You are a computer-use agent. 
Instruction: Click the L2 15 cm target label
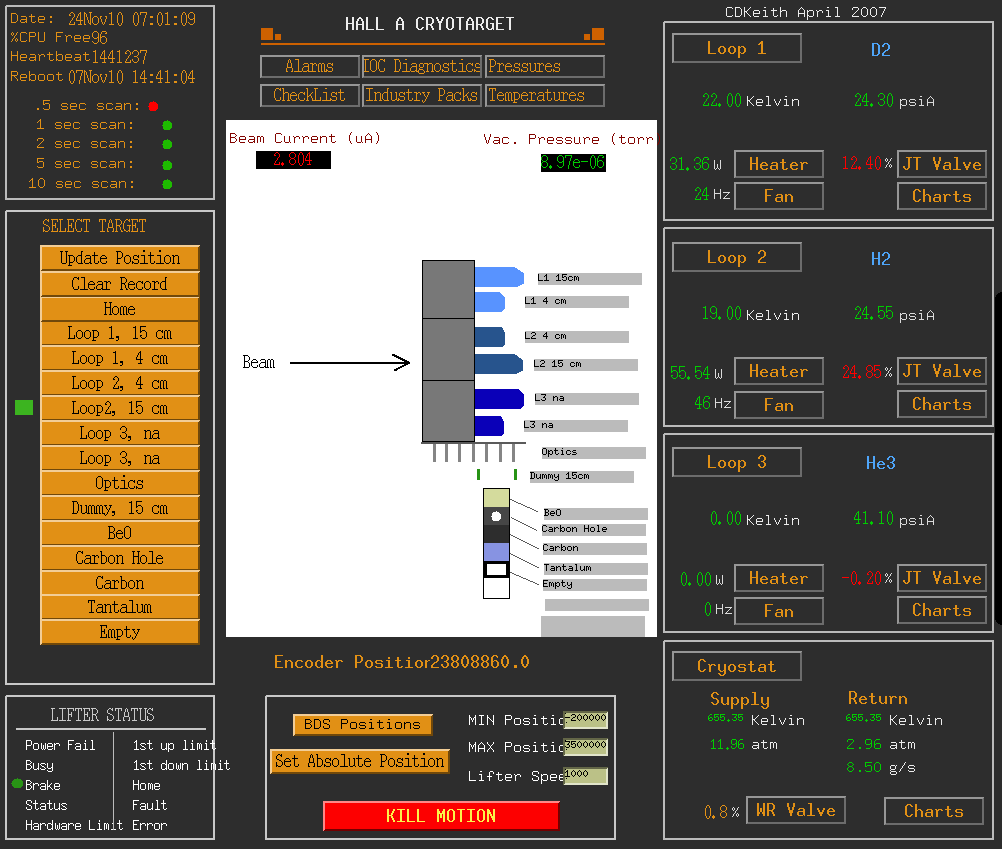click(x=585, y=365)
